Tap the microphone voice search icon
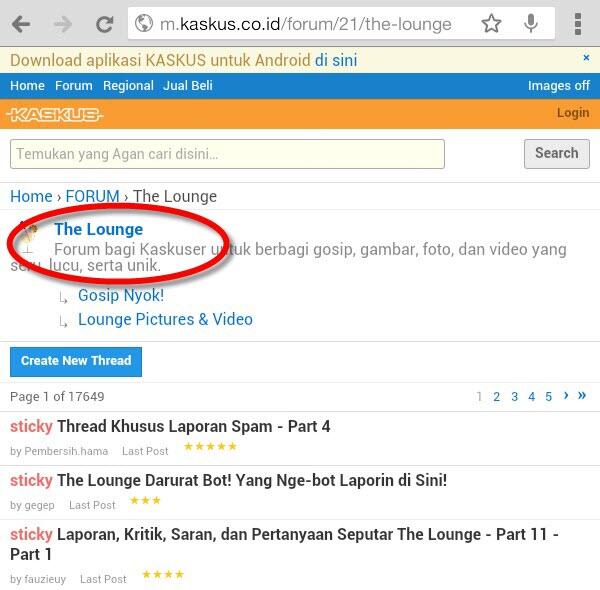Screen dimensions: 600x590 click(x=531, y=23)
